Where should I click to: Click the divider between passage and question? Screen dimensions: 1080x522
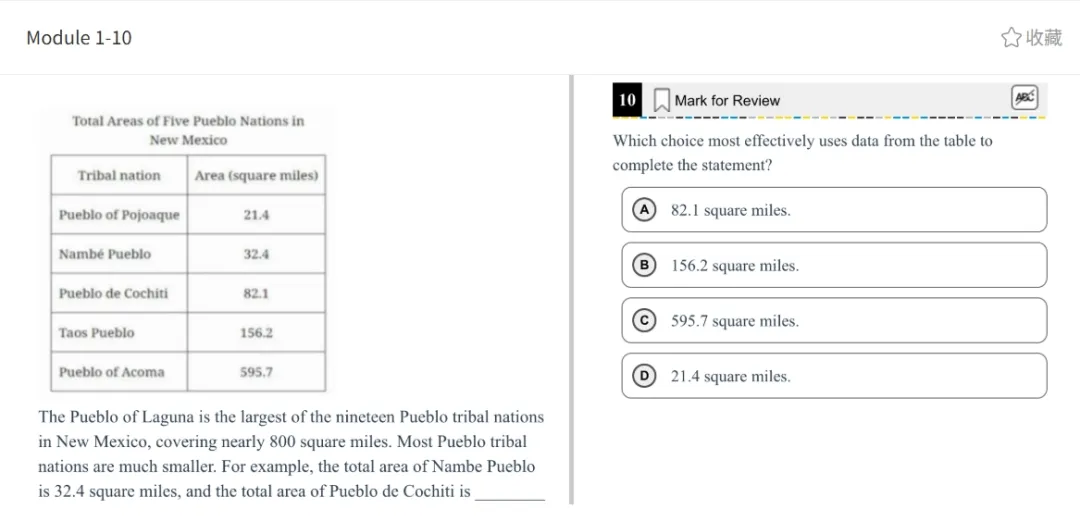click(x=571, y=290)
